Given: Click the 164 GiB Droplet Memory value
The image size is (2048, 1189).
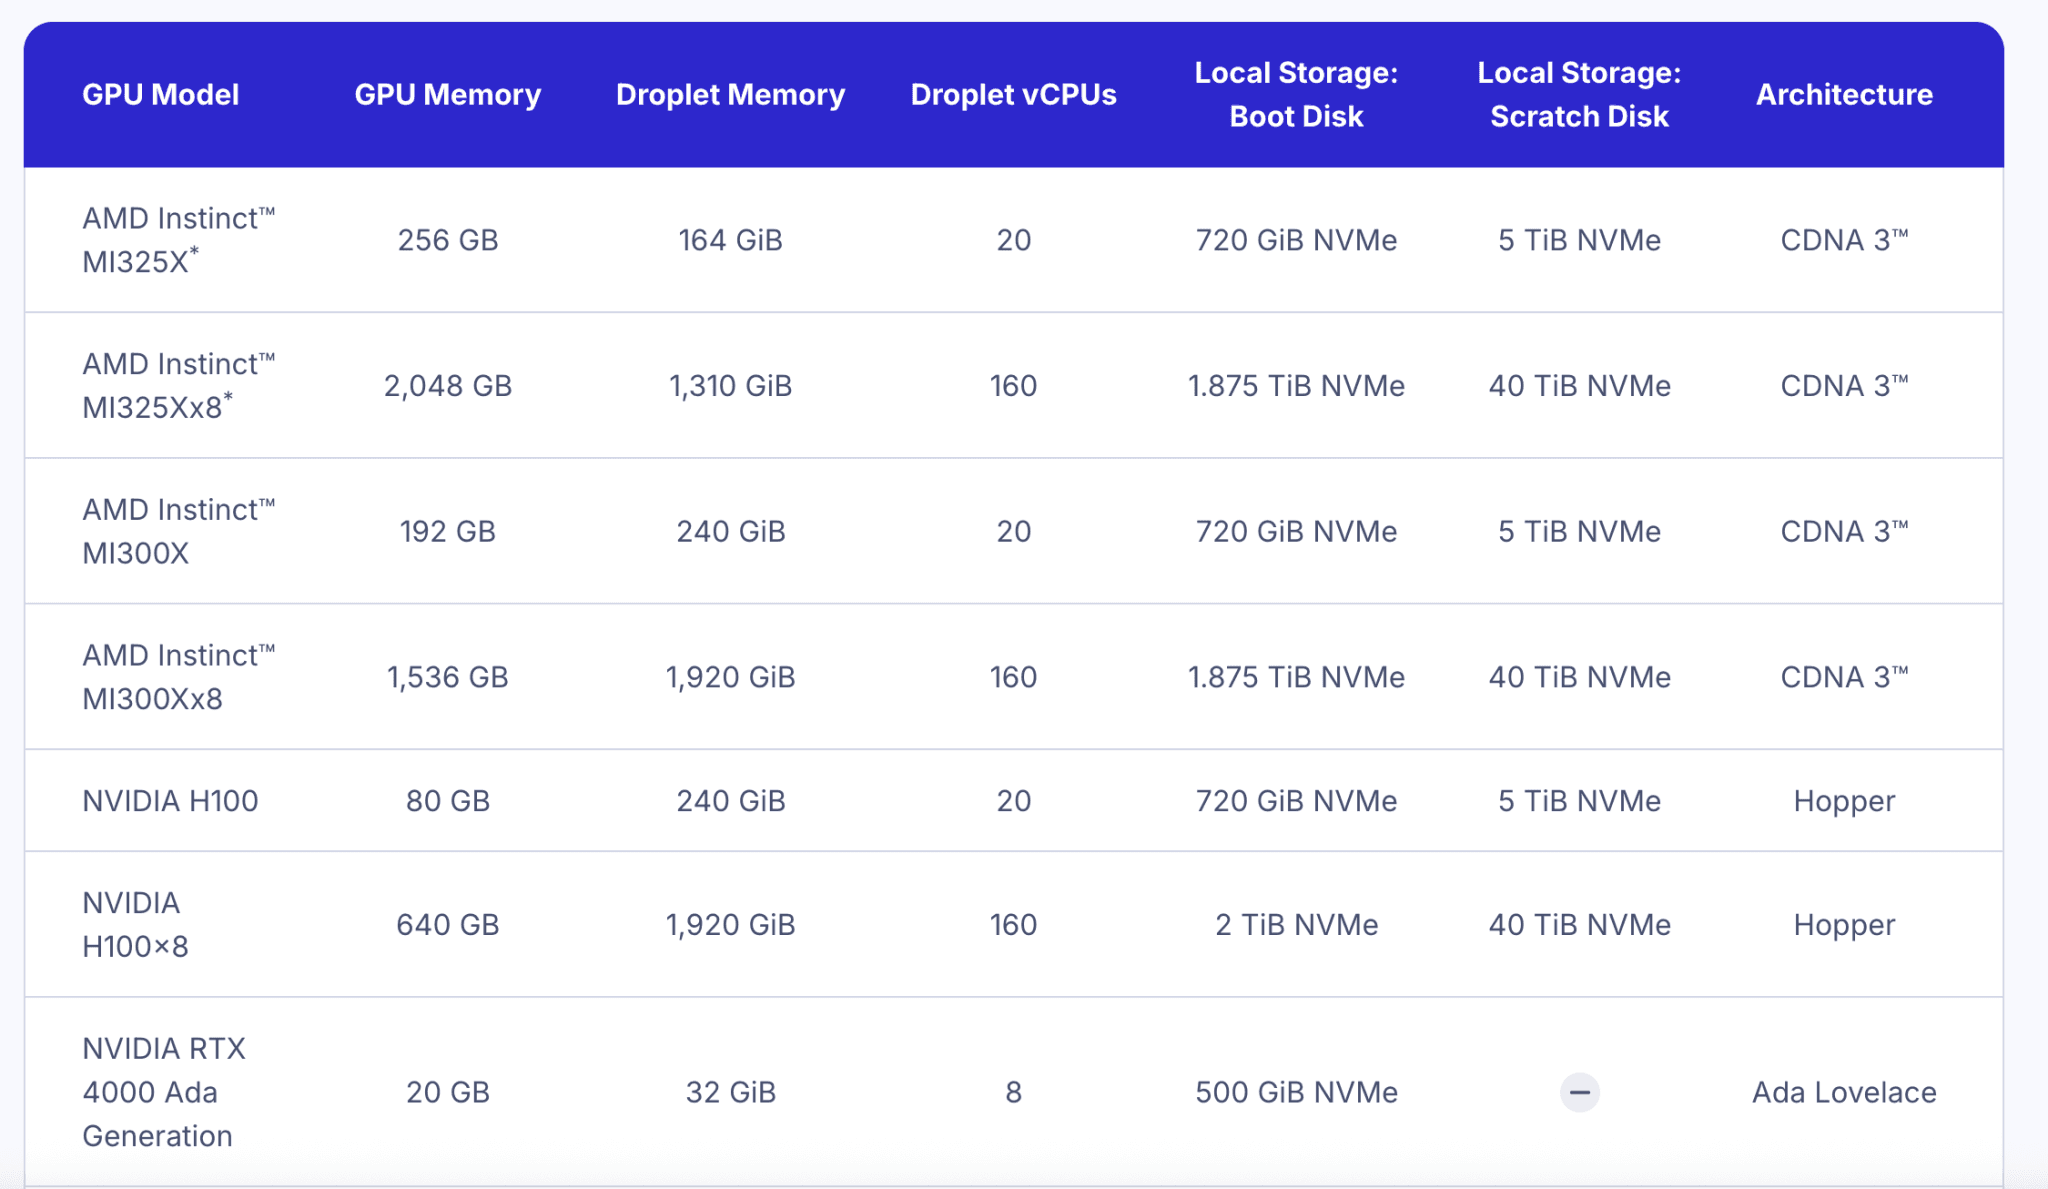Looking at the screenshot, I should pyautogui.click(x=730, y=240).
